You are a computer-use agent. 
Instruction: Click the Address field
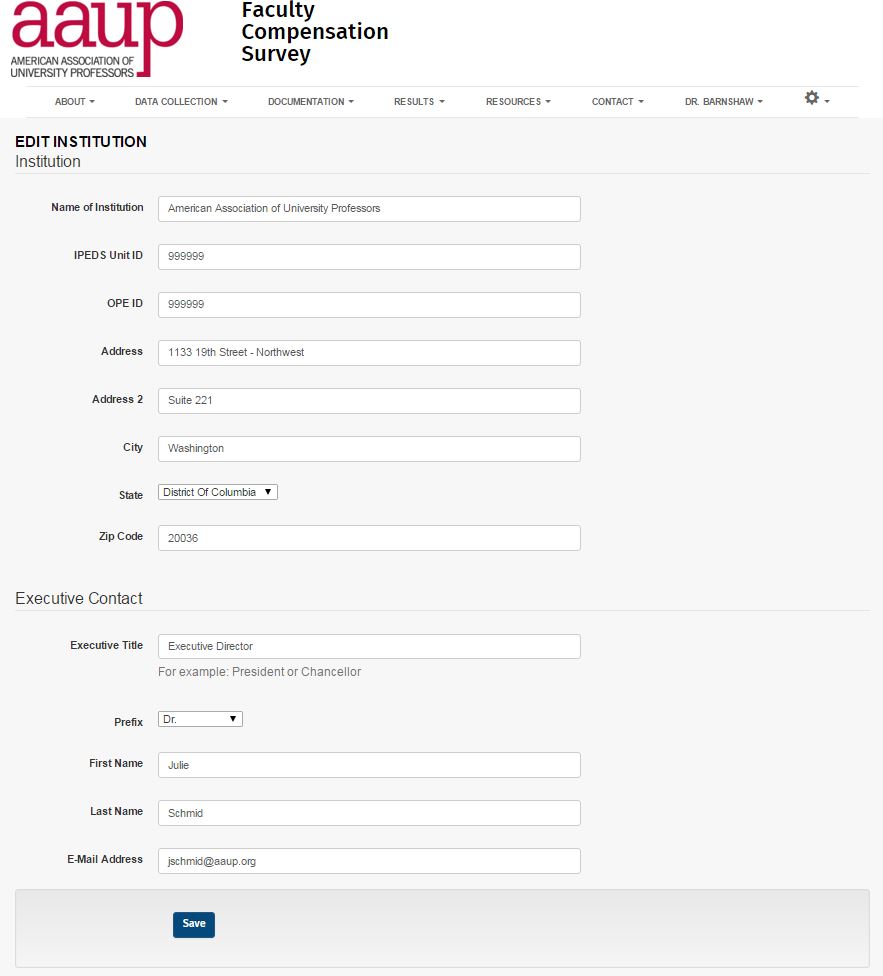click(x=369, y=352)
